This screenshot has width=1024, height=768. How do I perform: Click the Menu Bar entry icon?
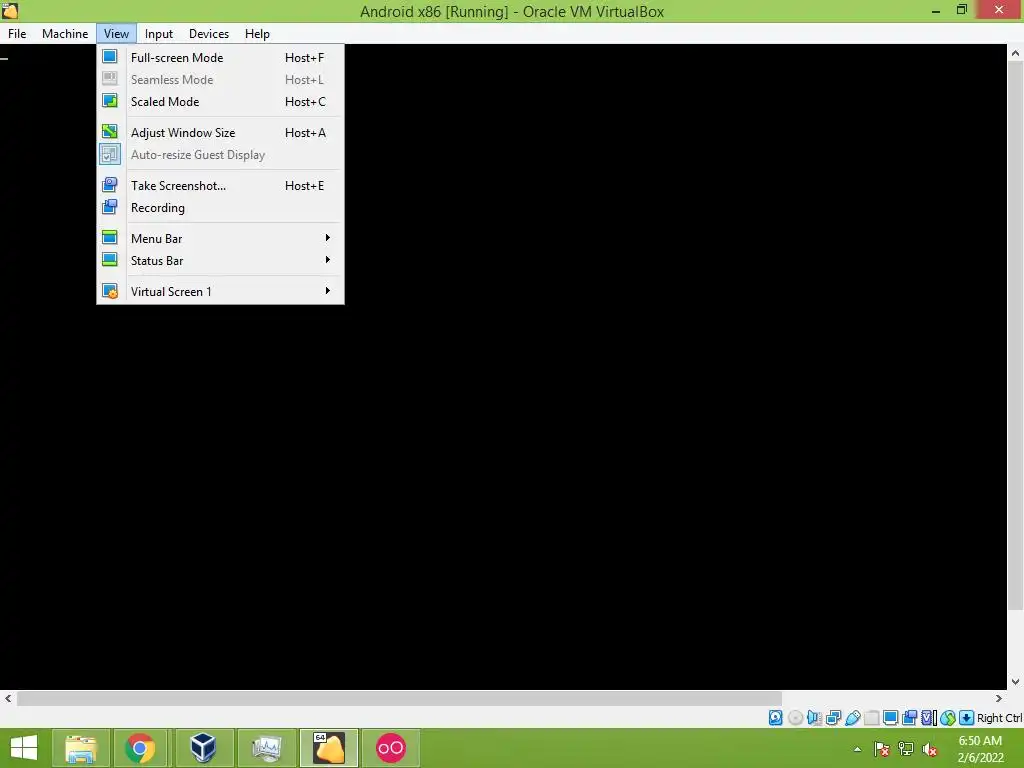coord(110,238)
